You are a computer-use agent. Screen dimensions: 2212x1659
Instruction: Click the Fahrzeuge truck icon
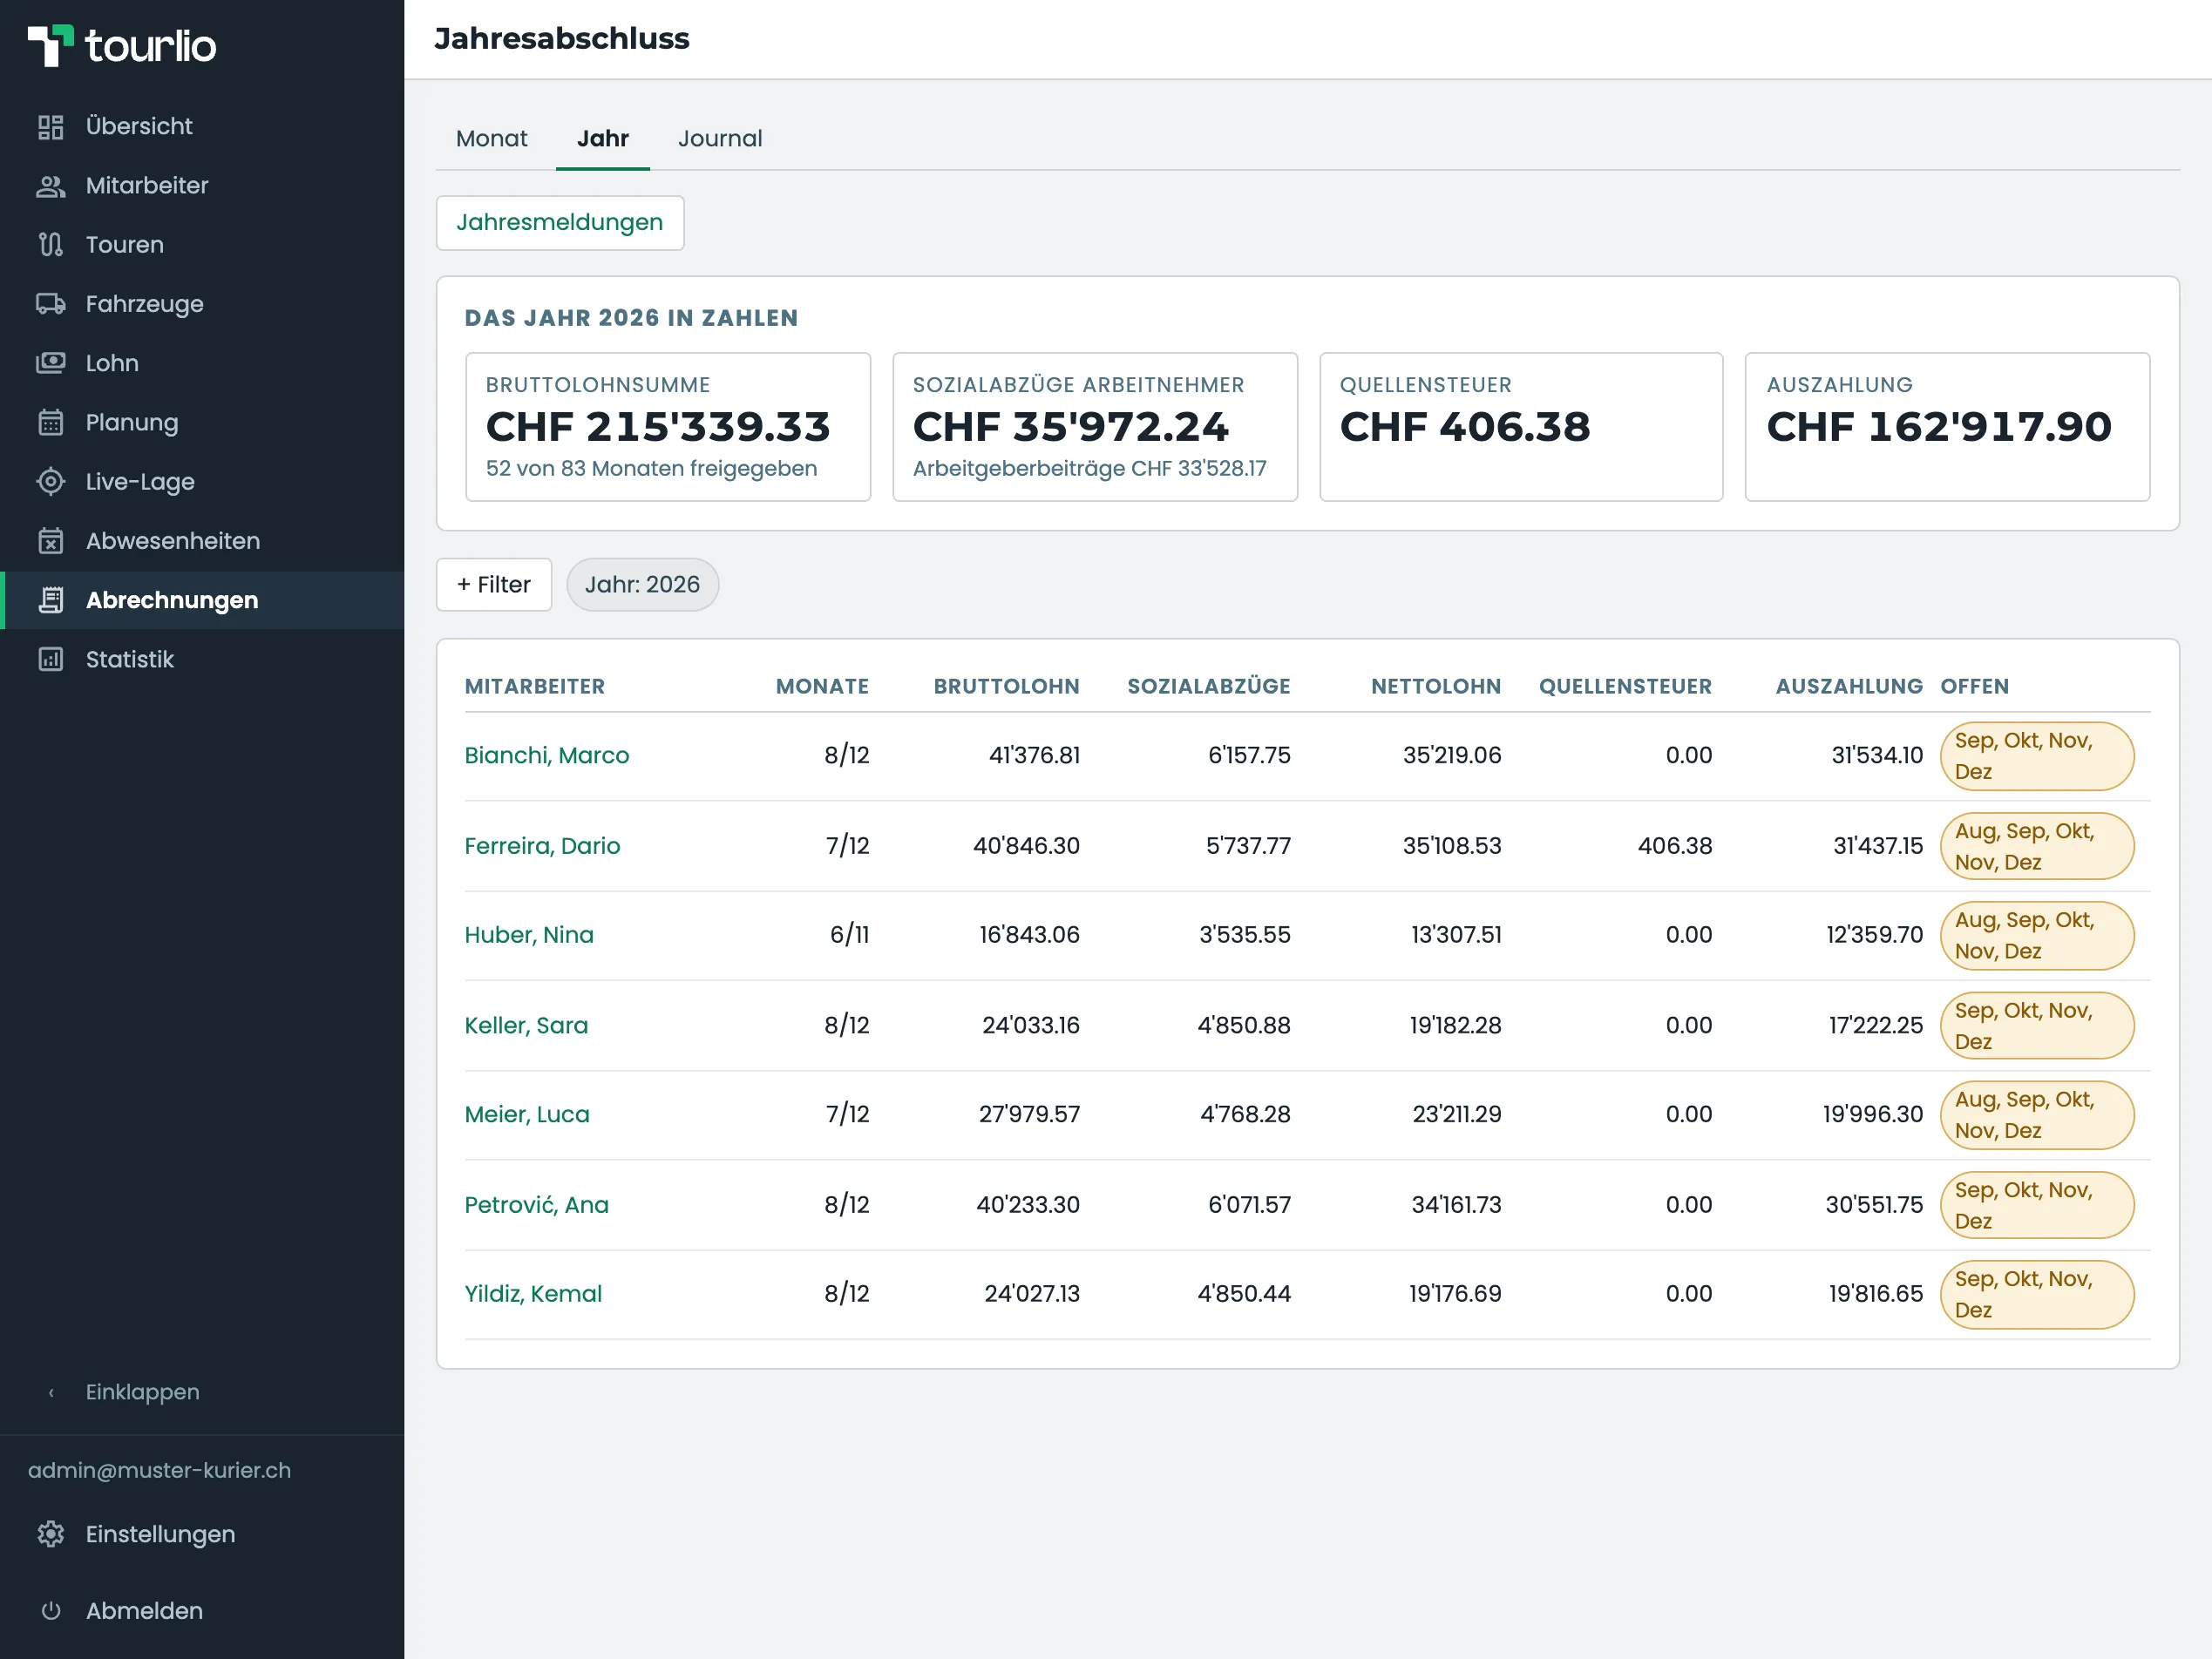pos(51,304)
